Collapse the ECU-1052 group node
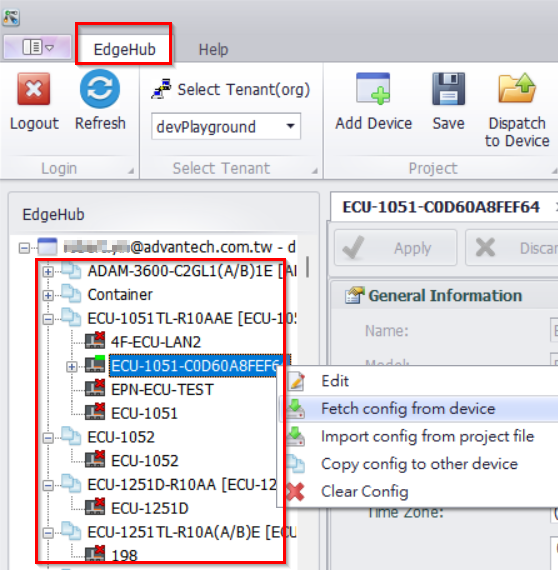This screenshot has width=558, height=570. 48,438
